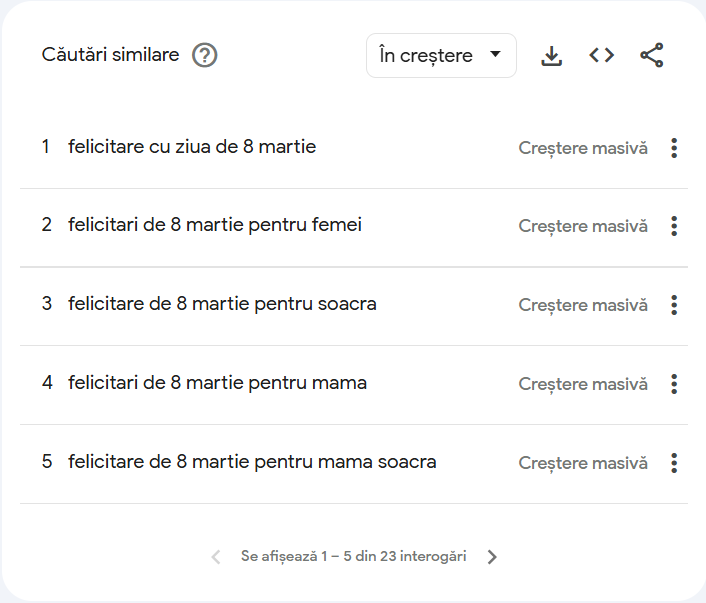Open query felicitare de 8 martie pentru mama soacra
The width and height of the screenshot is (706, 603).
point(252,462)
